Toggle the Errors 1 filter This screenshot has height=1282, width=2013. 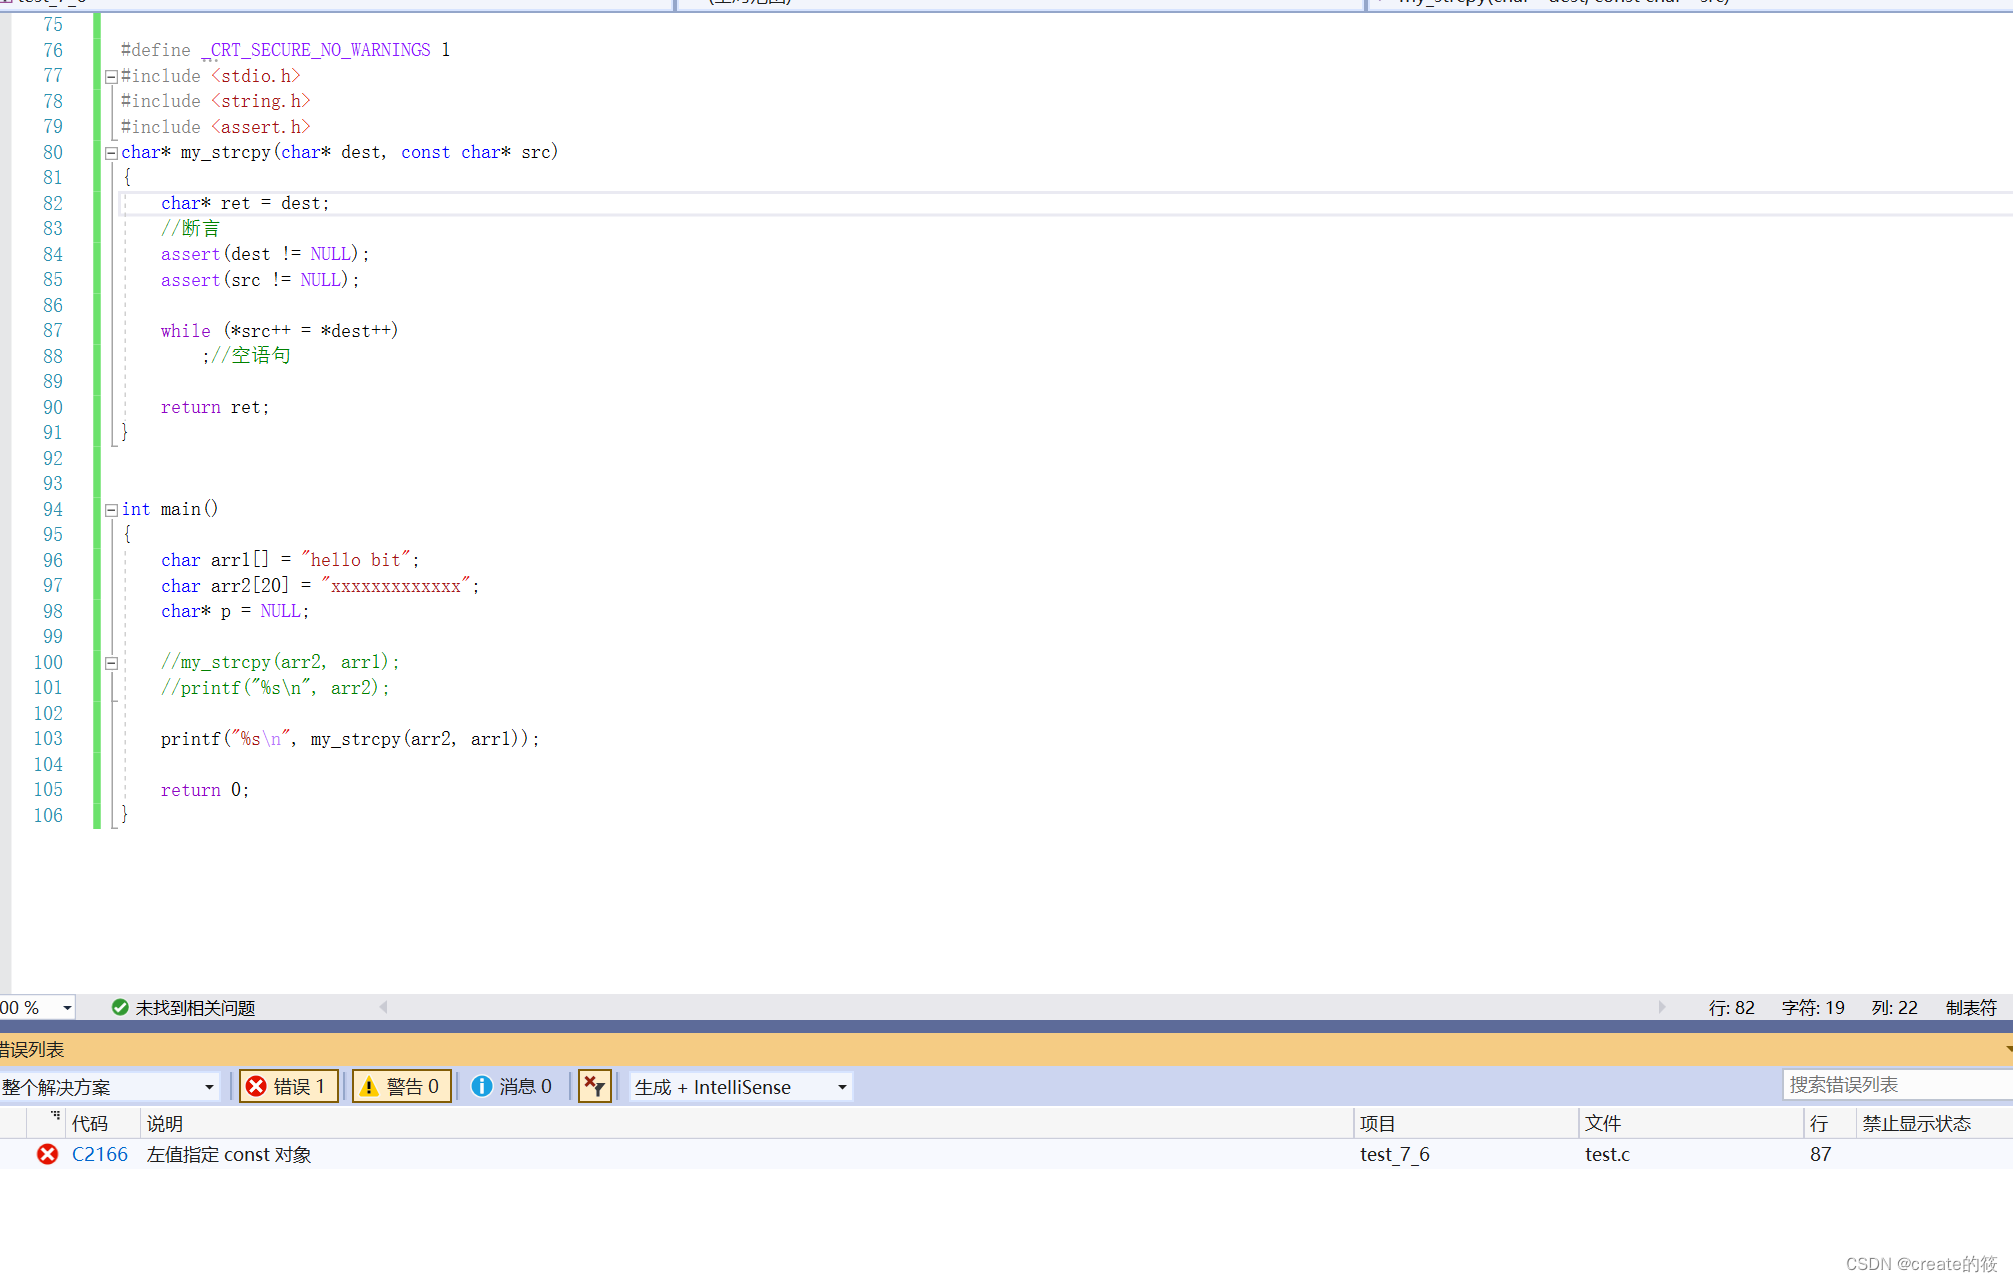point(288,1086)
